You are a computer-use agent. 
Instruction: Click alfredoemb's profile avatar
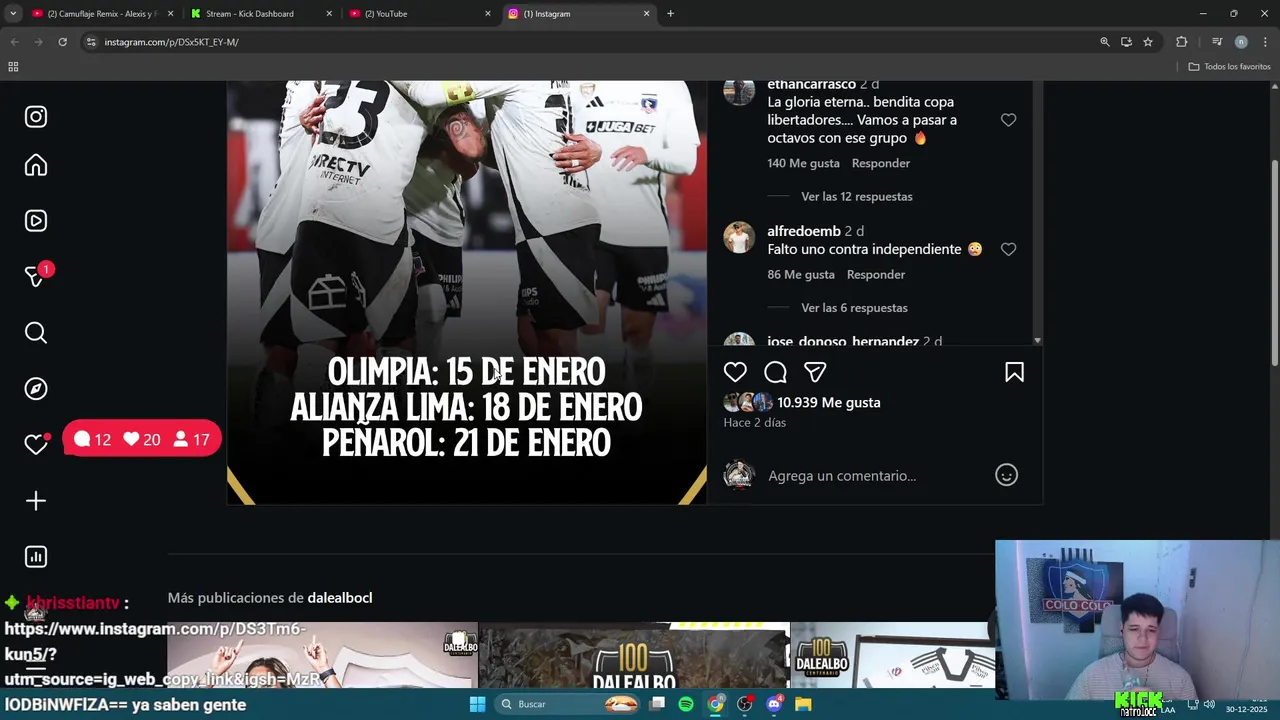pyautogui.click(x=739, y=238)
